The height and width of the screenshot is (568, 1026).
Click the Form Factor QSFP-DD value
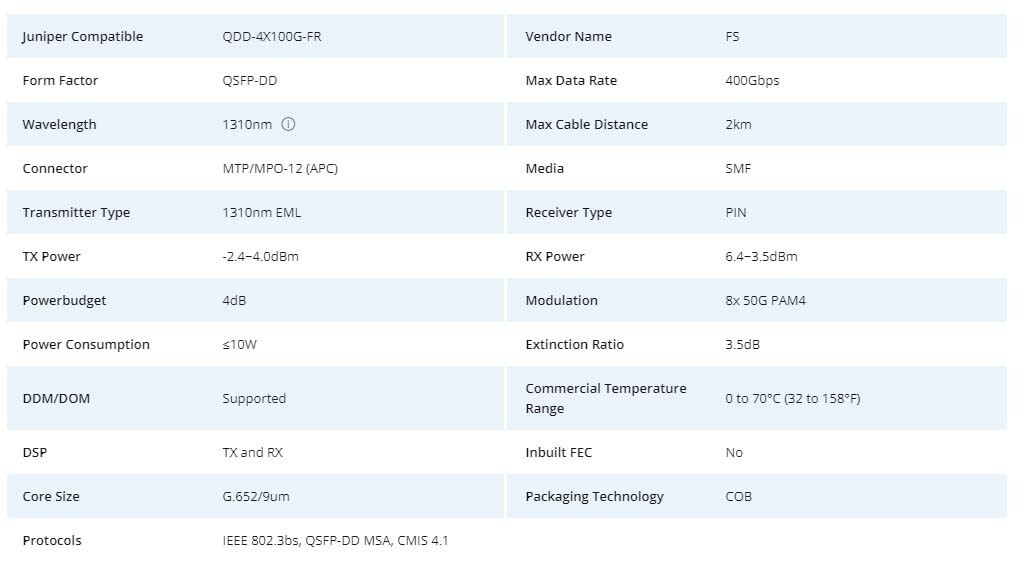pos(249,81)
